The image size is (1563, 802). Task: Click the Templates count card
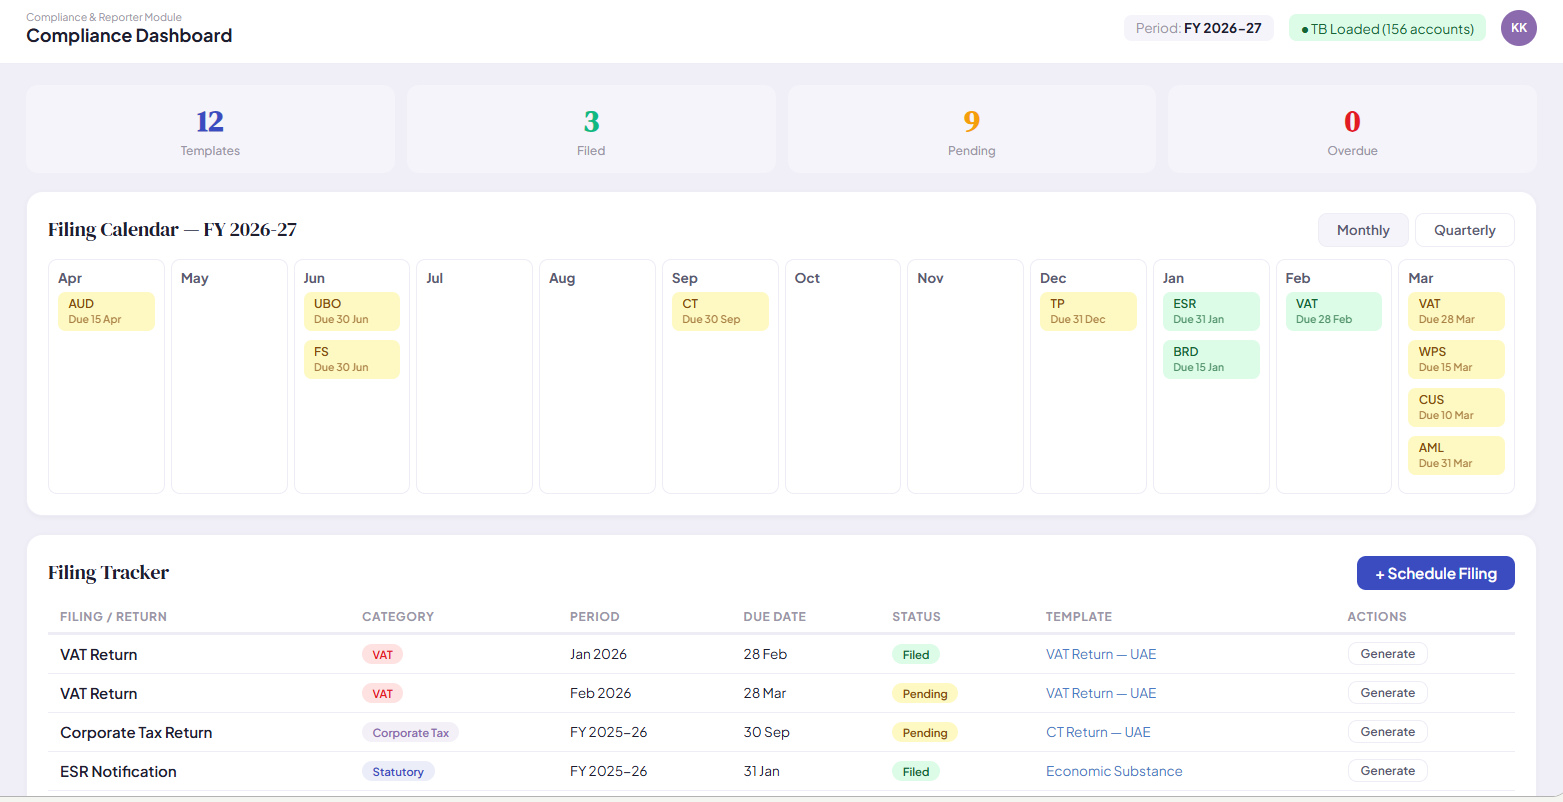210,129
